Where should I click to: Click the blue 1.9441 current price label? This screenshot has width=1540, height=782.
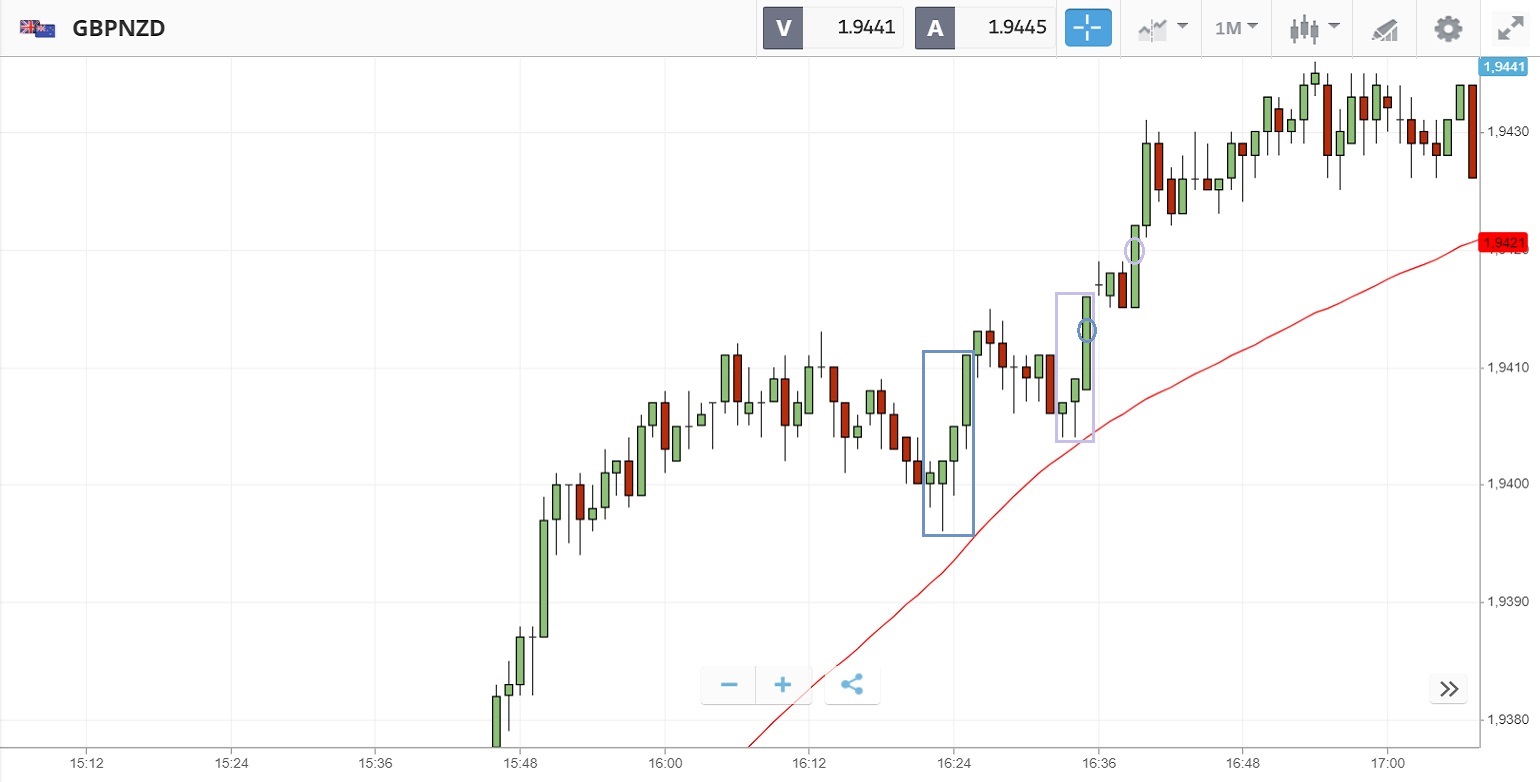click(x=1503, y=67)
